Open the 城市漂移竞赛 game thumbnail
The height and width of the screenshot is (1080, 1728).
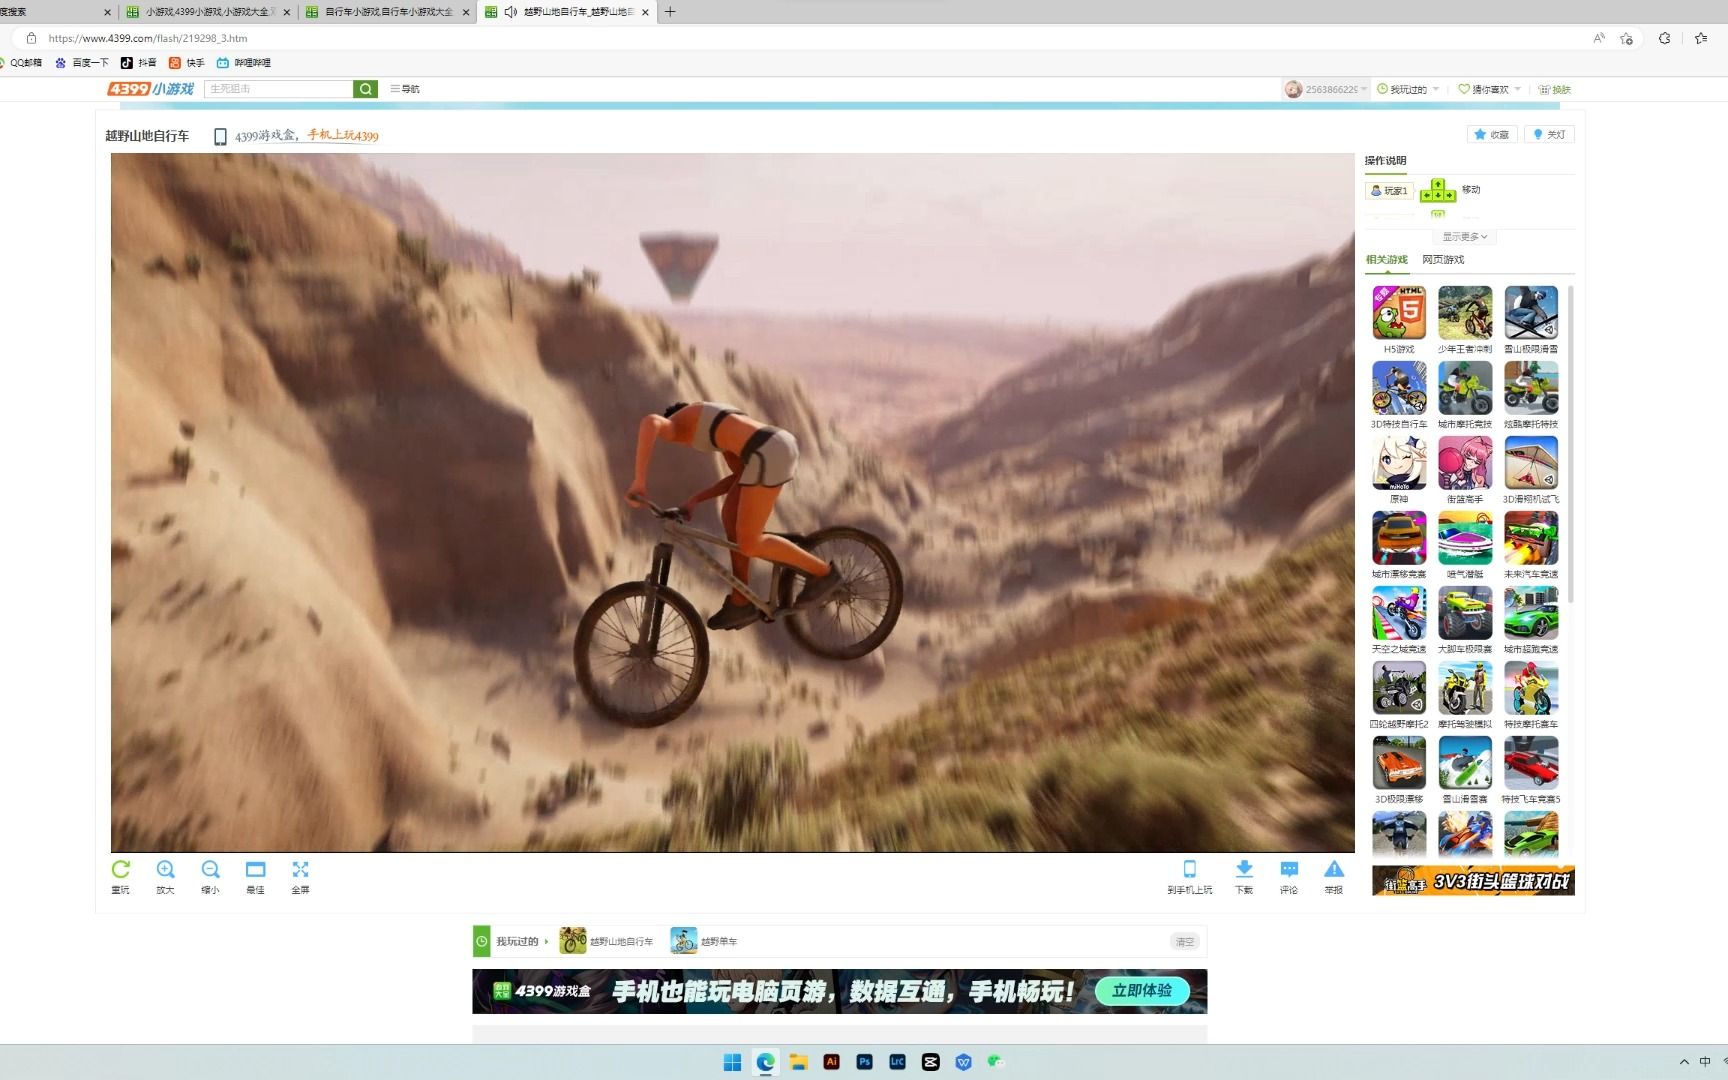coord(1399,537)
